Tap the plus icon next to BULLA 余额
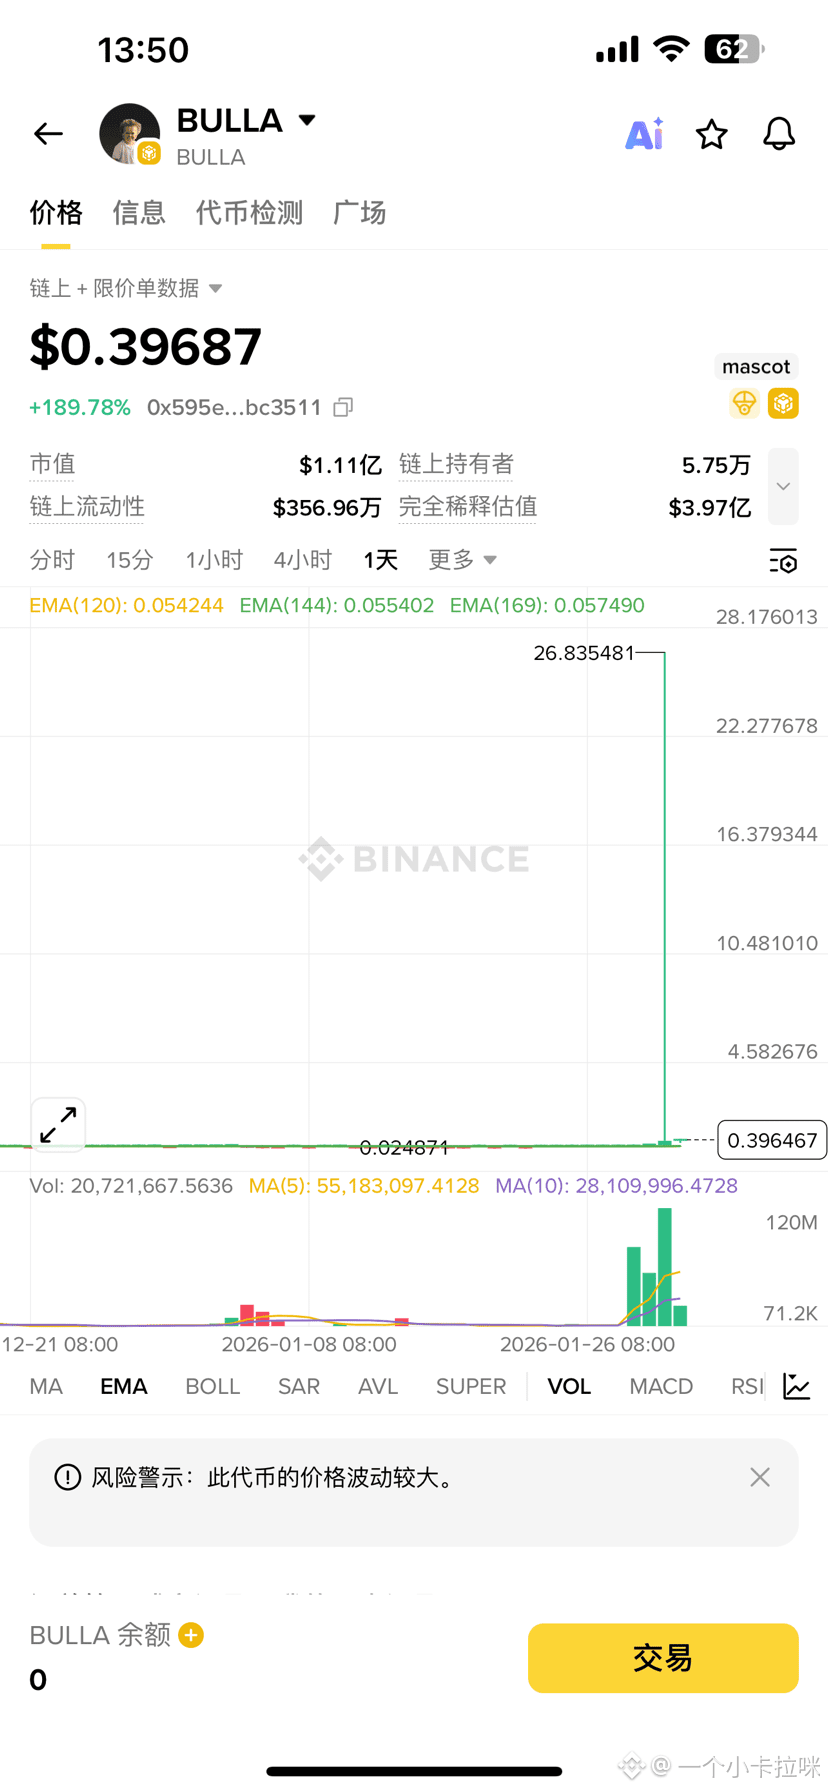828x1792 pixels. [191, 1634]
